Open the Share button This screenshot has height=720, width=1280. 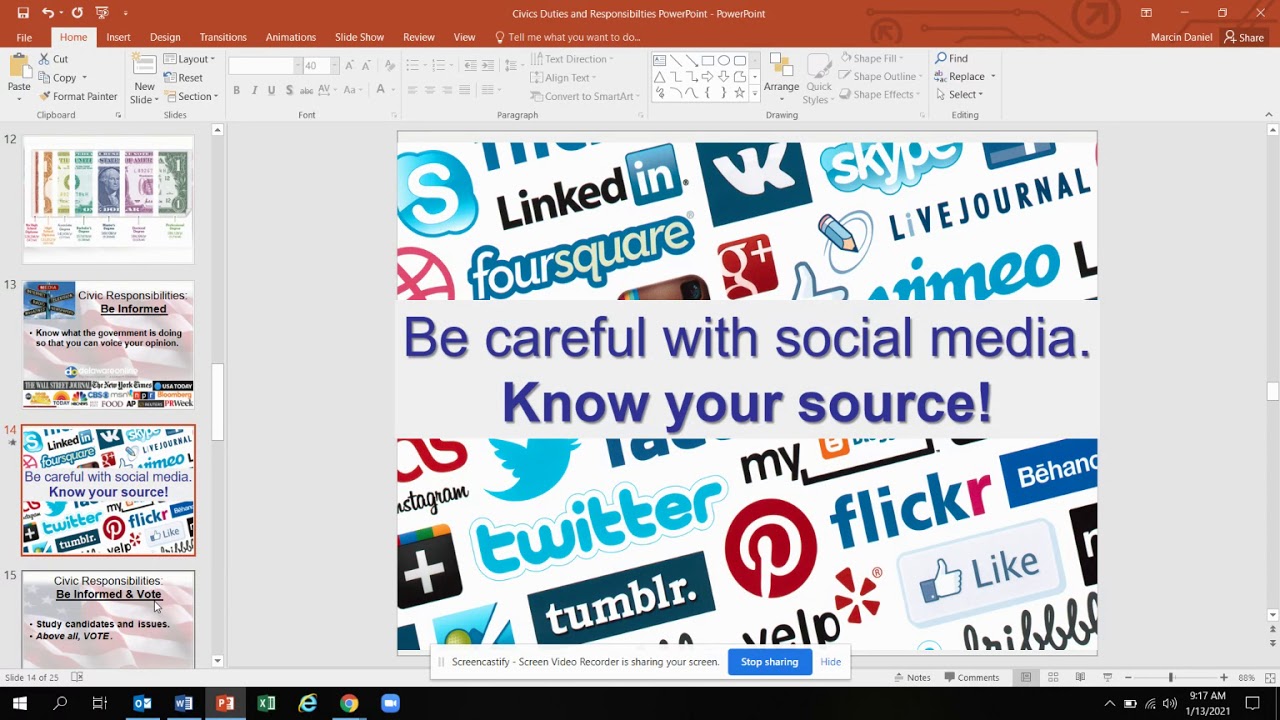[1244, 38]
